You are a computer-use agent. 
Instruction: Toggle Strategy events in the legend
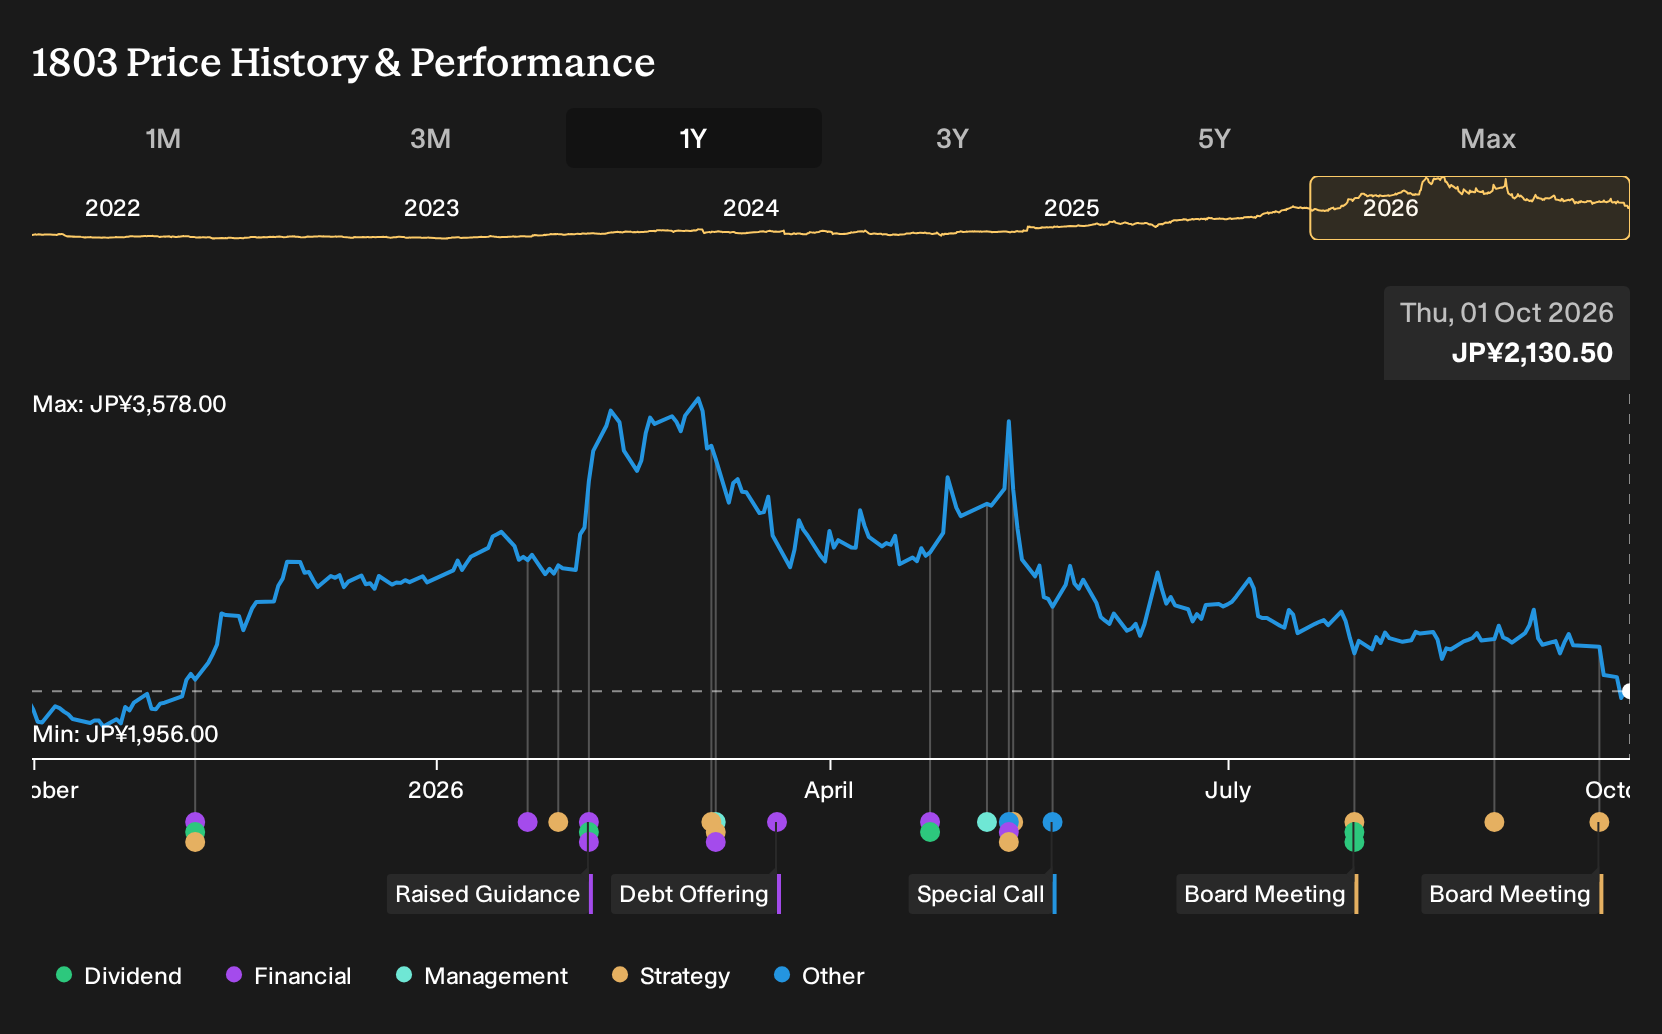(671, 976)
